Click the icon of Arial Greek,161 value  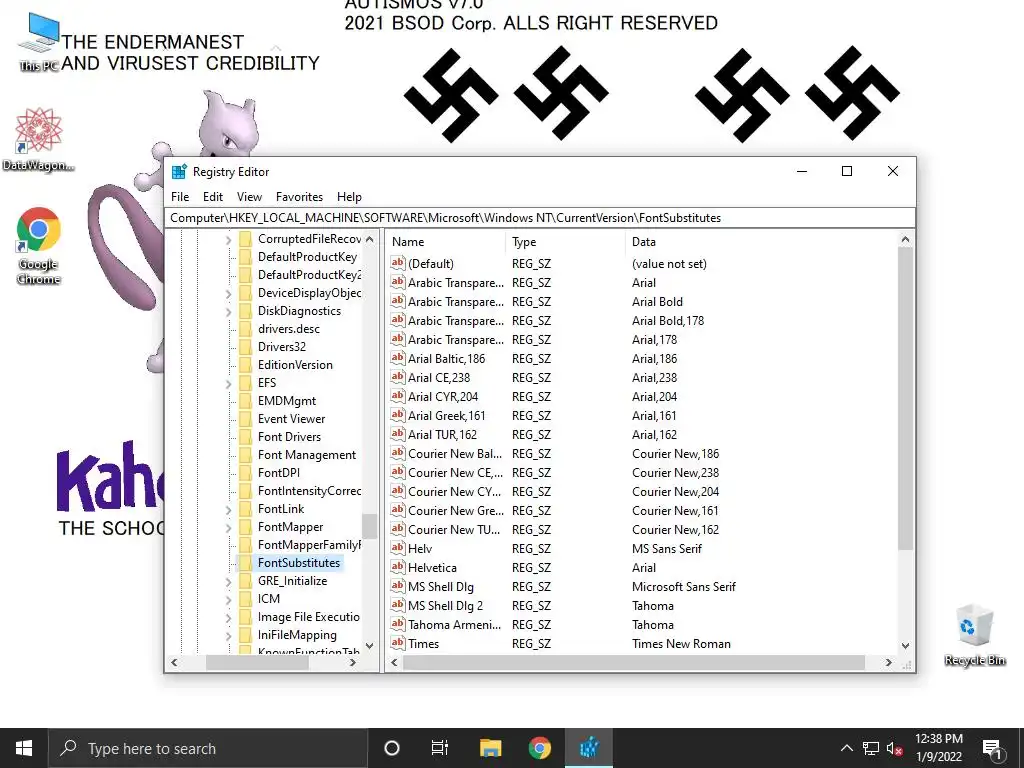pos(398,415)
